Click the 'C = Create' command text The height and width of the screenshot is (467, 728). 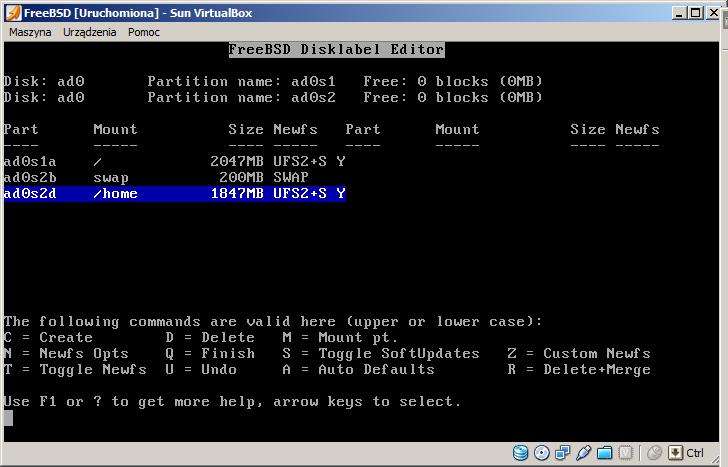(49, 337)
